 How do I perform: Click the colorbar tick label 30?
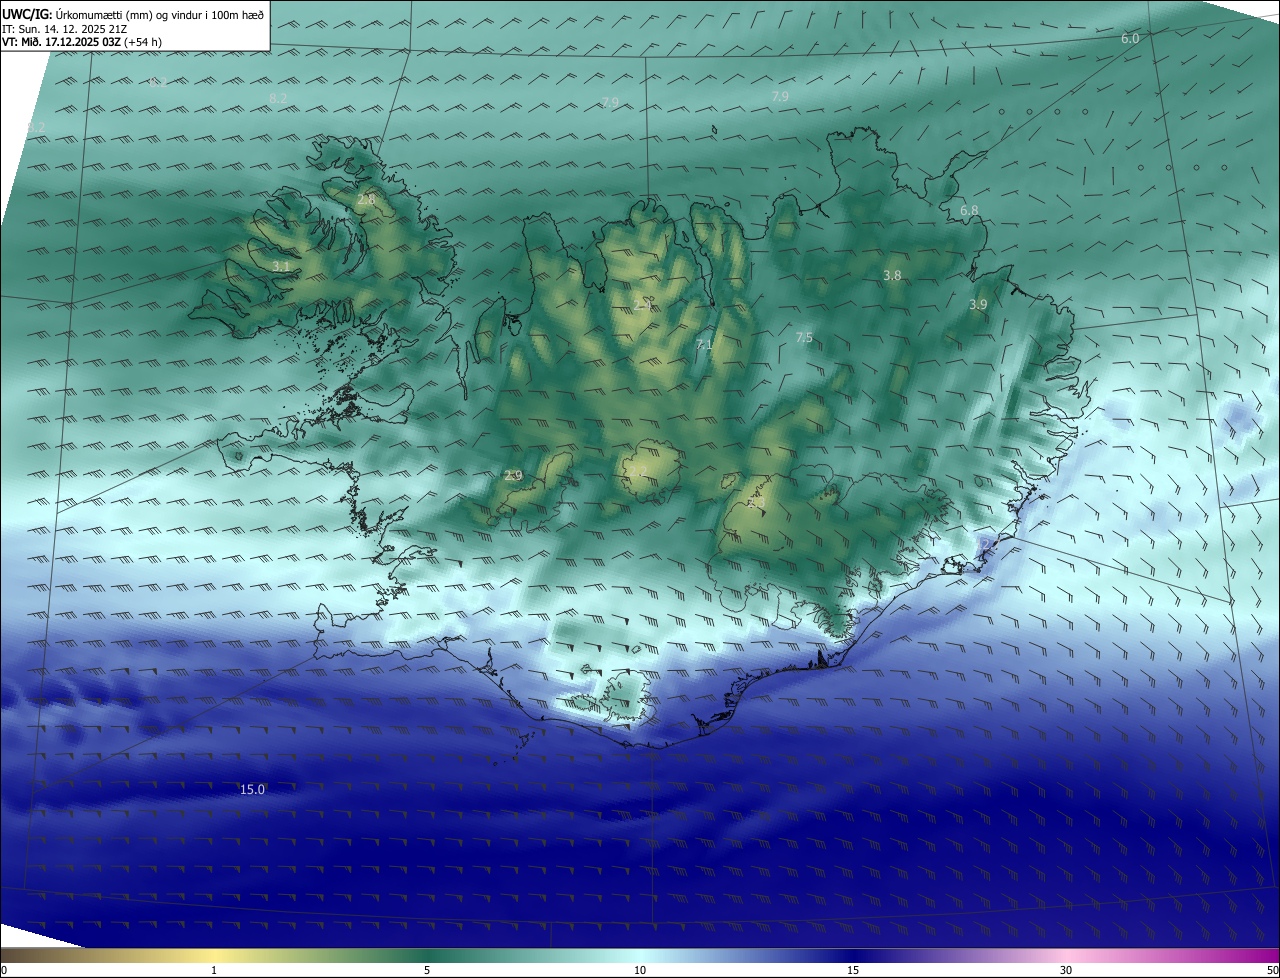click(x=1066, y=970)
